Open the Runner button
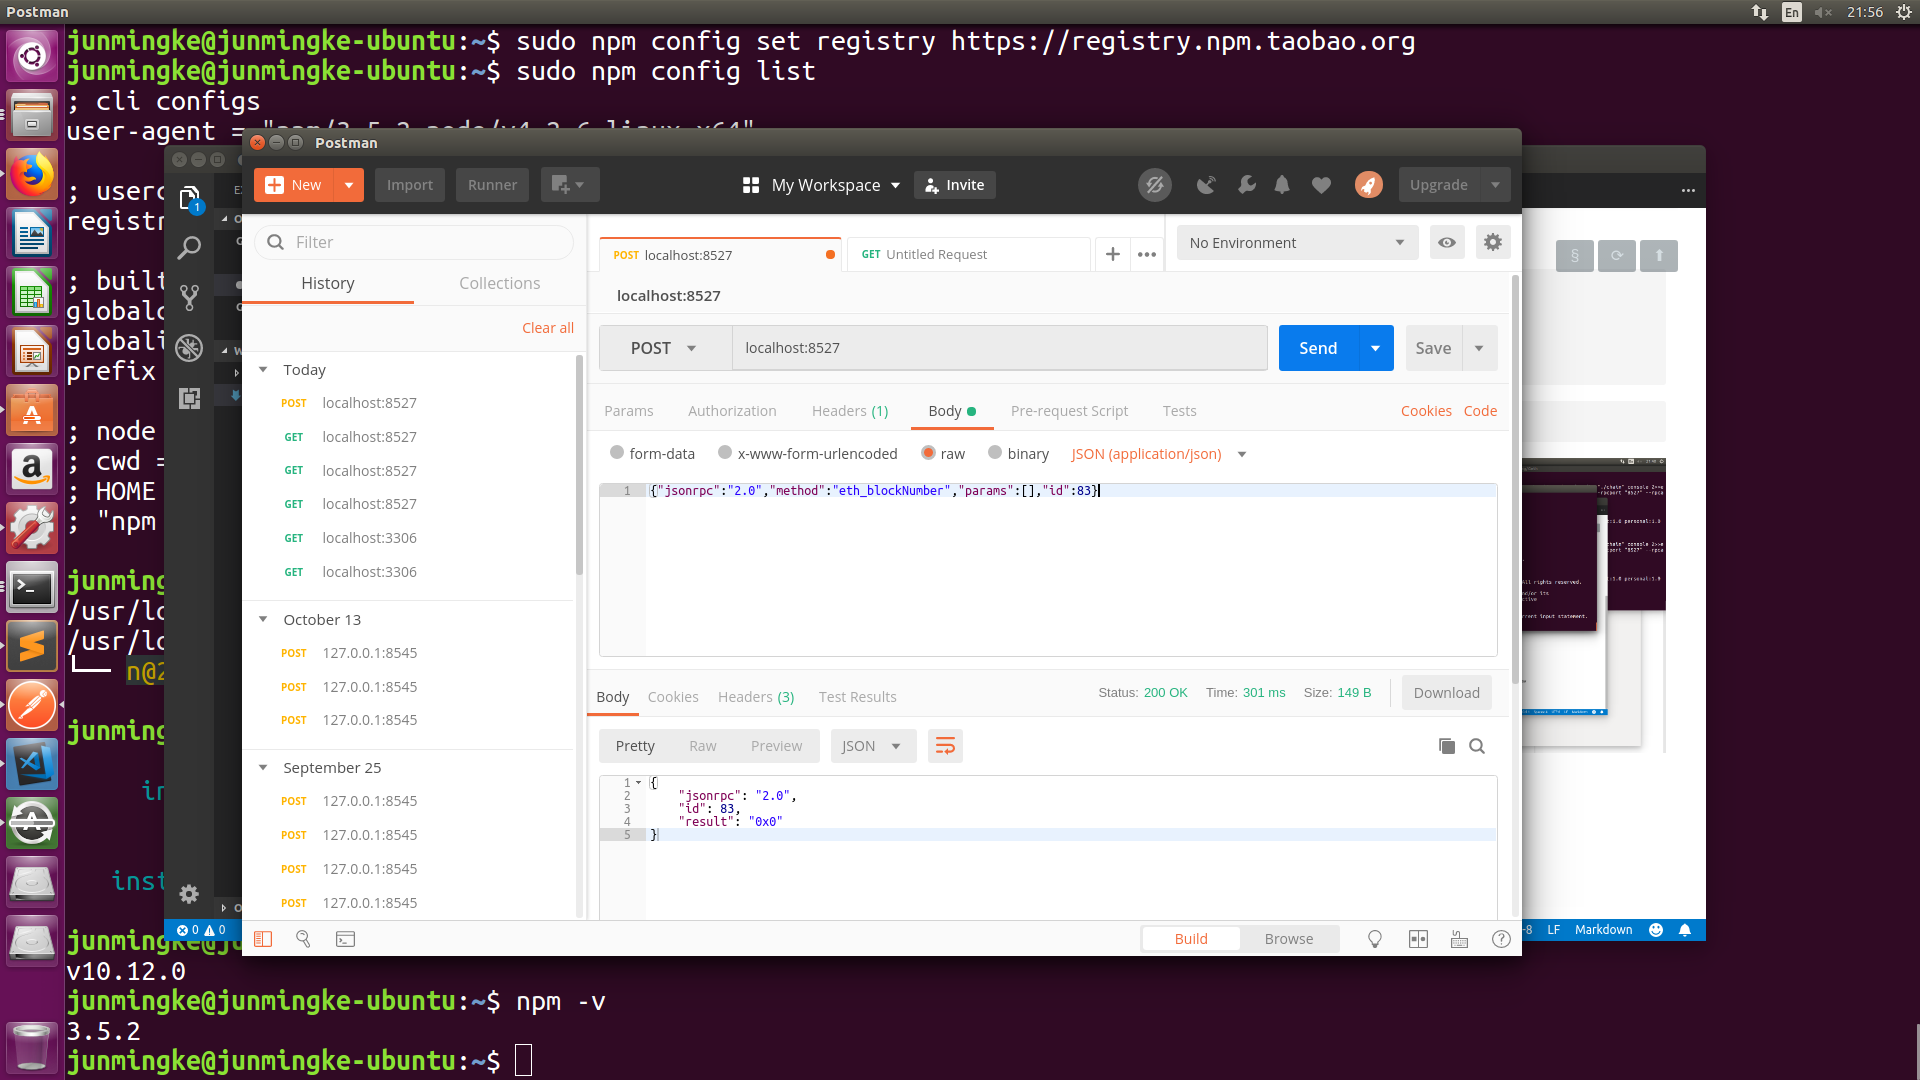1920x1080 pixels. pos(492,185)
